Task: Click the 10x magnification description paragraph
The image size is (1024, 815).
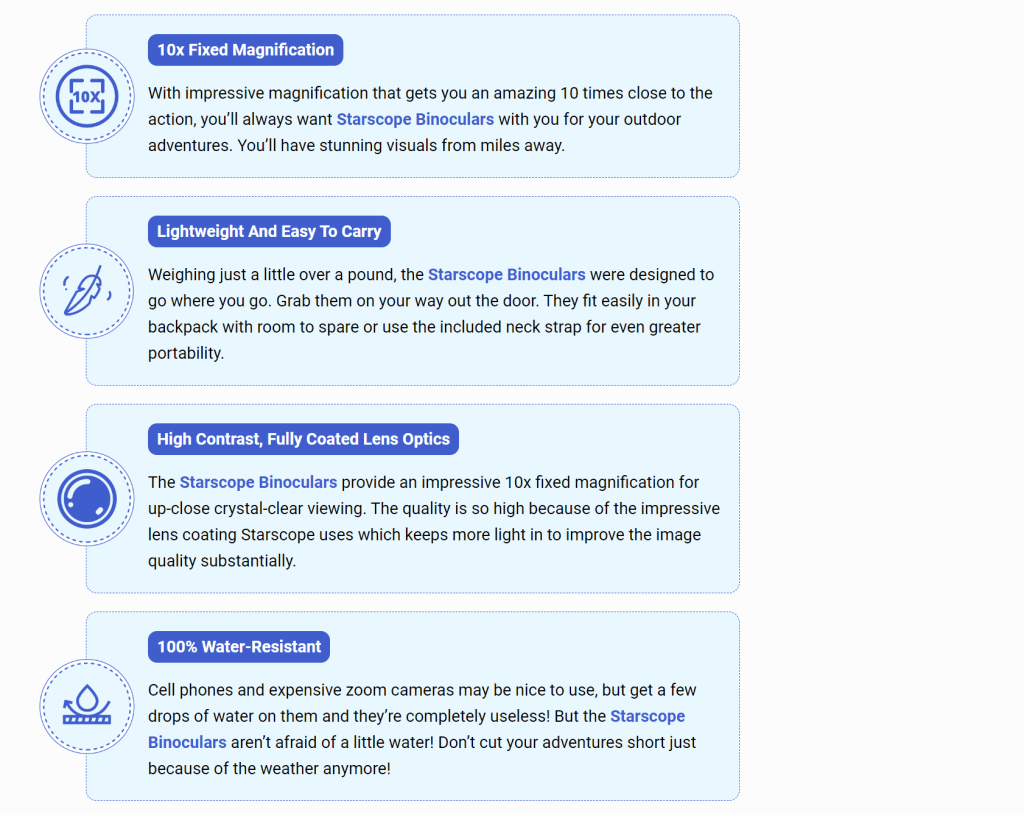Action: click(430, 120)
